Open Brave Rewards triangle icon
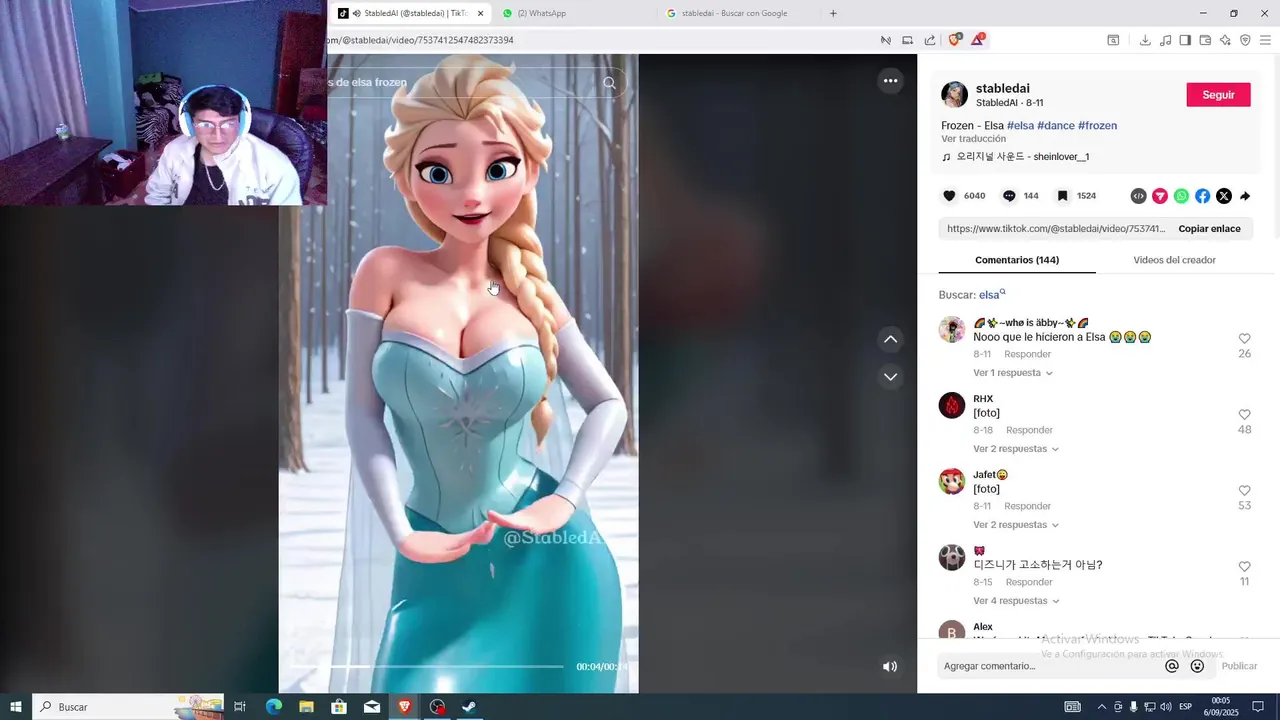Screen dimensions: 1280x720 pyautogui.click(x=977, y=40)
